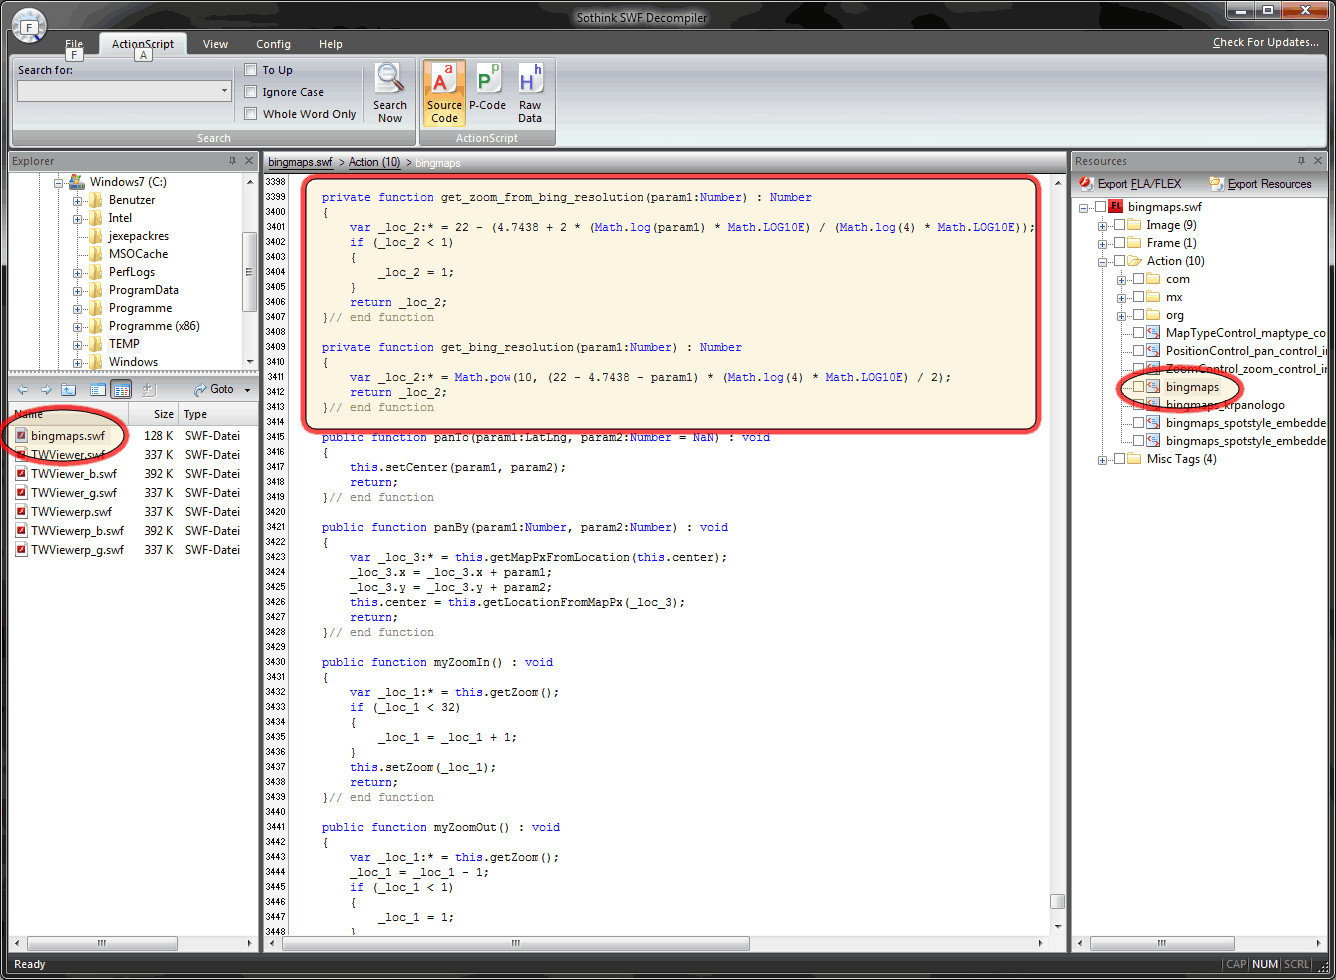
Task: Expand the Frame (1) node
Action: click(1103, 243)
